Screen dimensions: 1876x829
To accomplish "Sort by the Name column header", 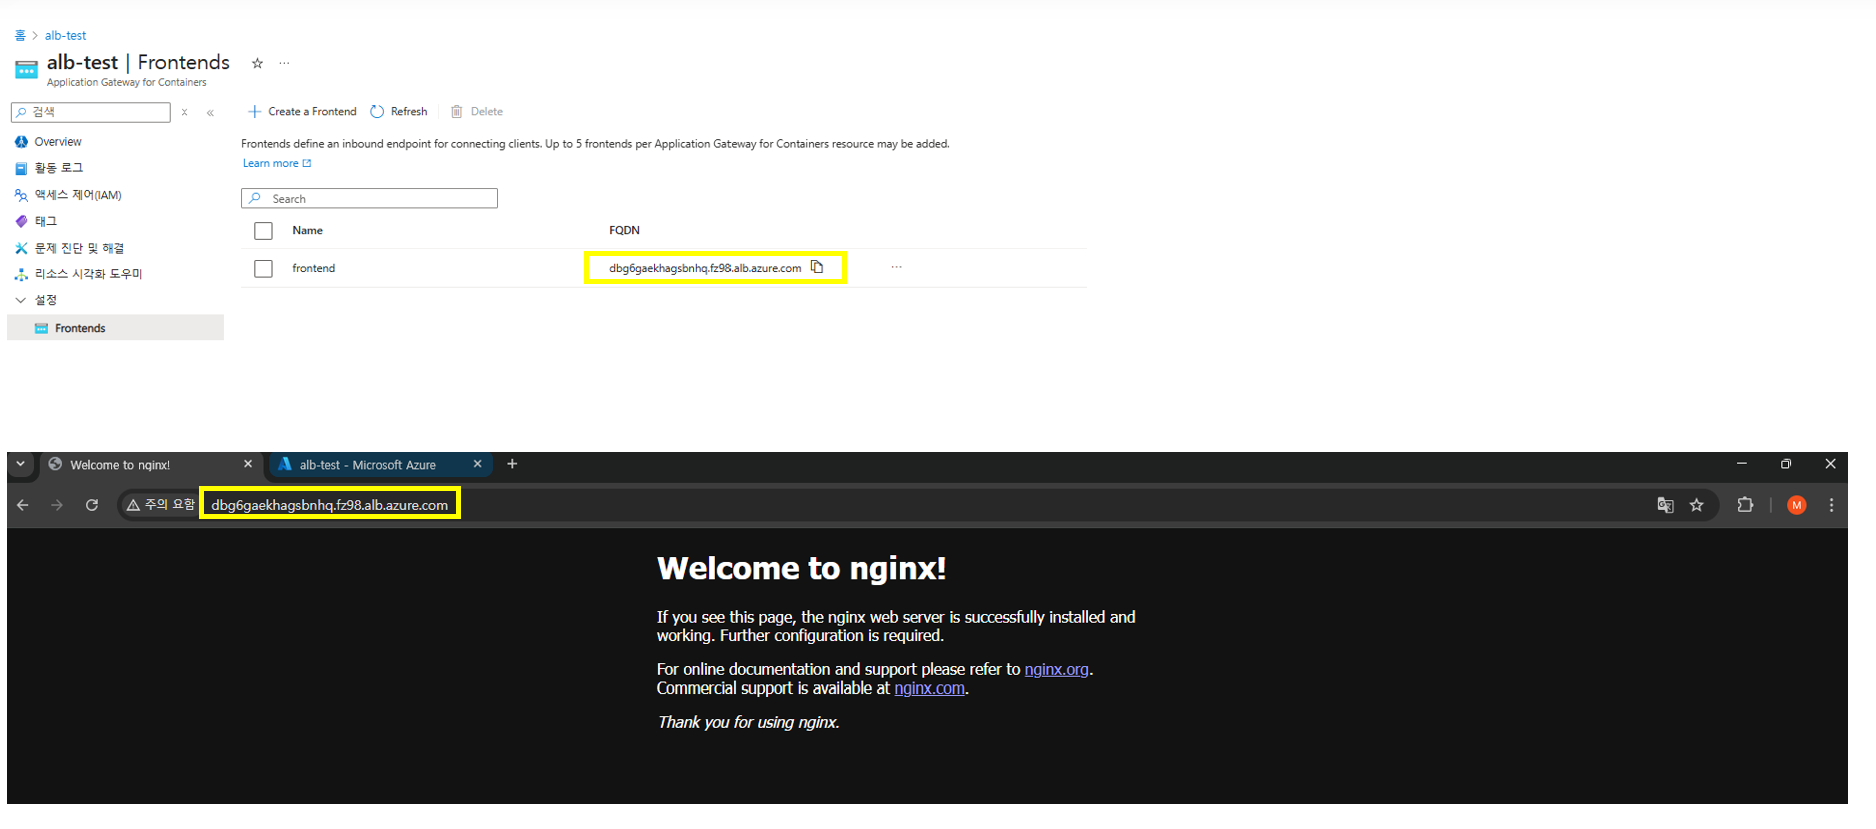I will coord(308,230).
